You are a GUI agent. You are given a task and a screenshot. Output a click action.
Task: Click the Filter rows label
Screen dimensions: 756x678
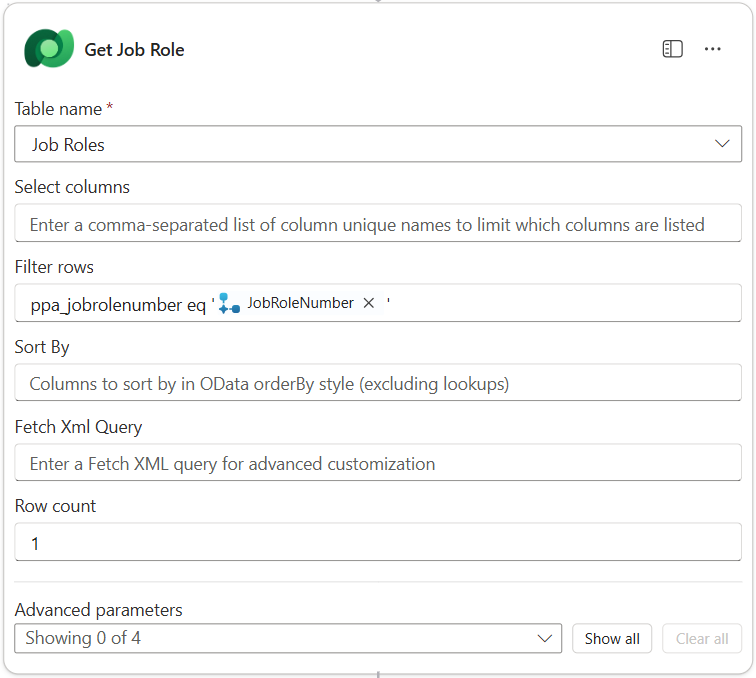point(54,267)
